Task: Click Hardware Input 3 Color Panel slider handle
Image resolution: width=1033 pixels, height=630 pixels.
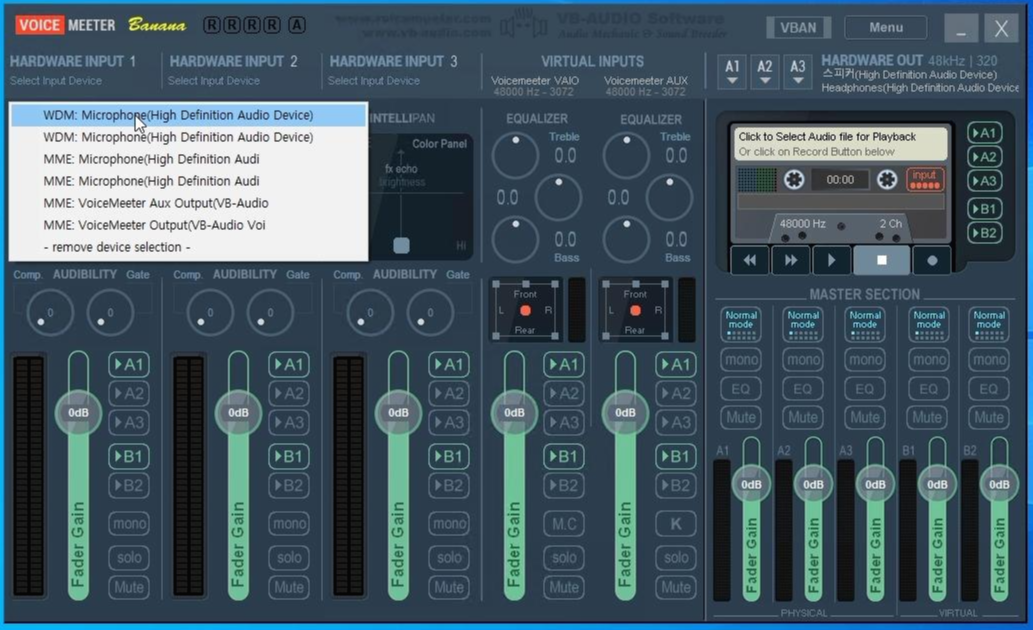Action: [401, 245]
